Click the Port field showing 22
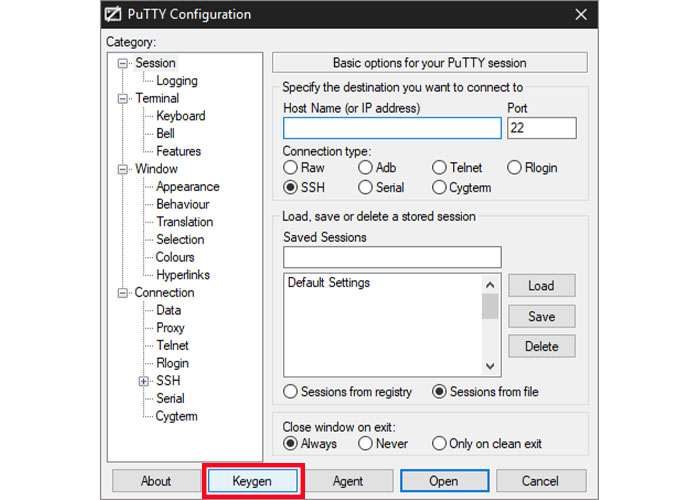The image size is (700, 500). (542, 128)
